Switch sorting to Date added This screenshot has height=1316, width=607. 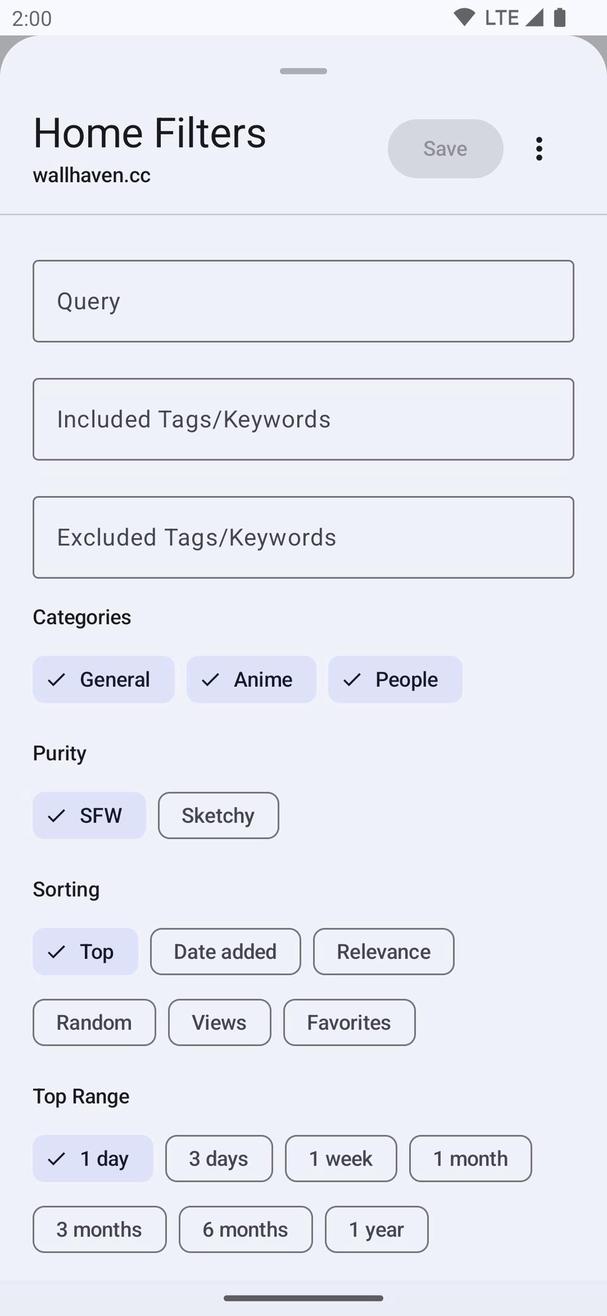pyautogui.click(x=225, y=951)
